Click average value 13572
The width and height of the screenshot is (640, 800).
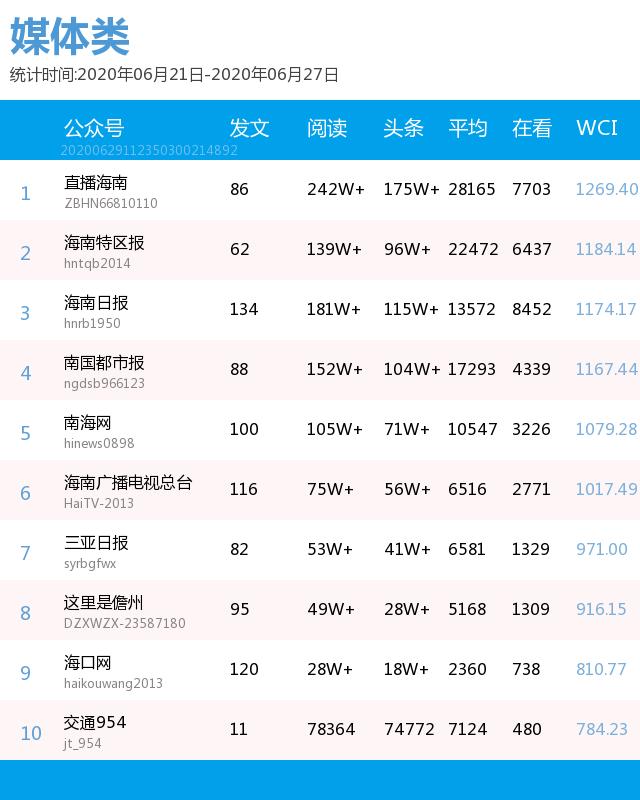coord(472,309)
